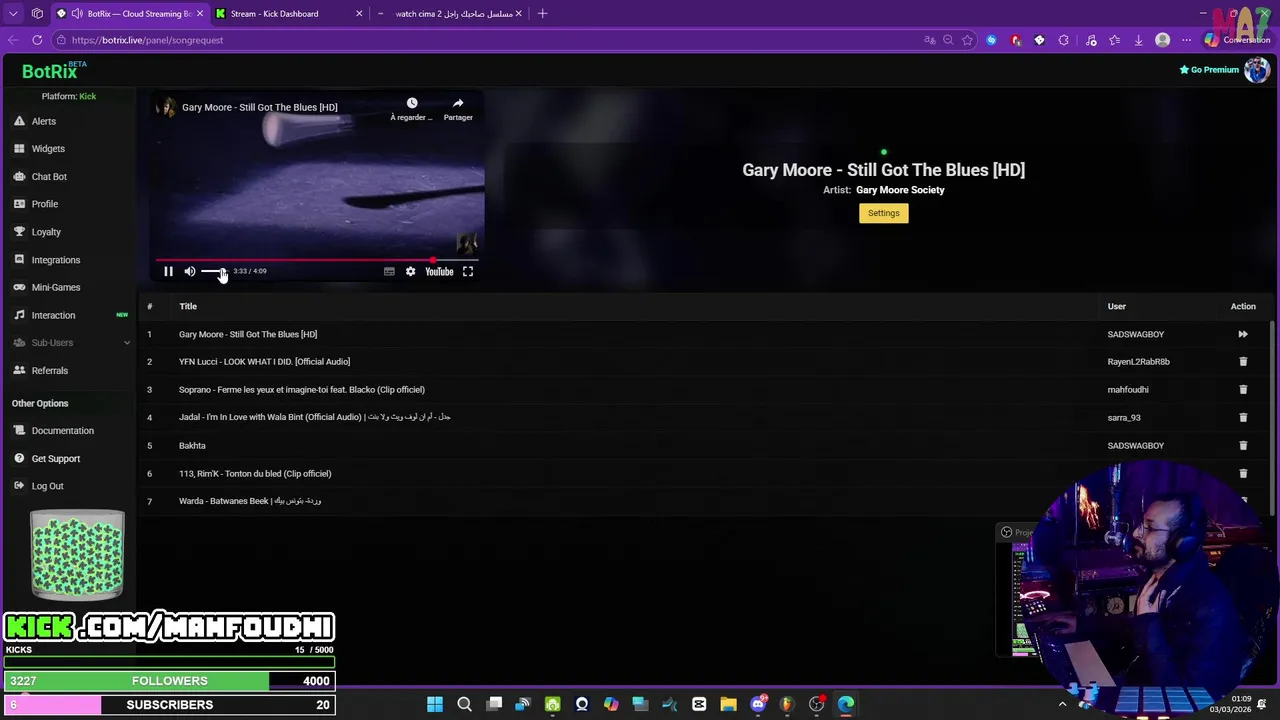Seek on the red video progress bar
The image size is (1280, 720).
[x=317, y=259]
